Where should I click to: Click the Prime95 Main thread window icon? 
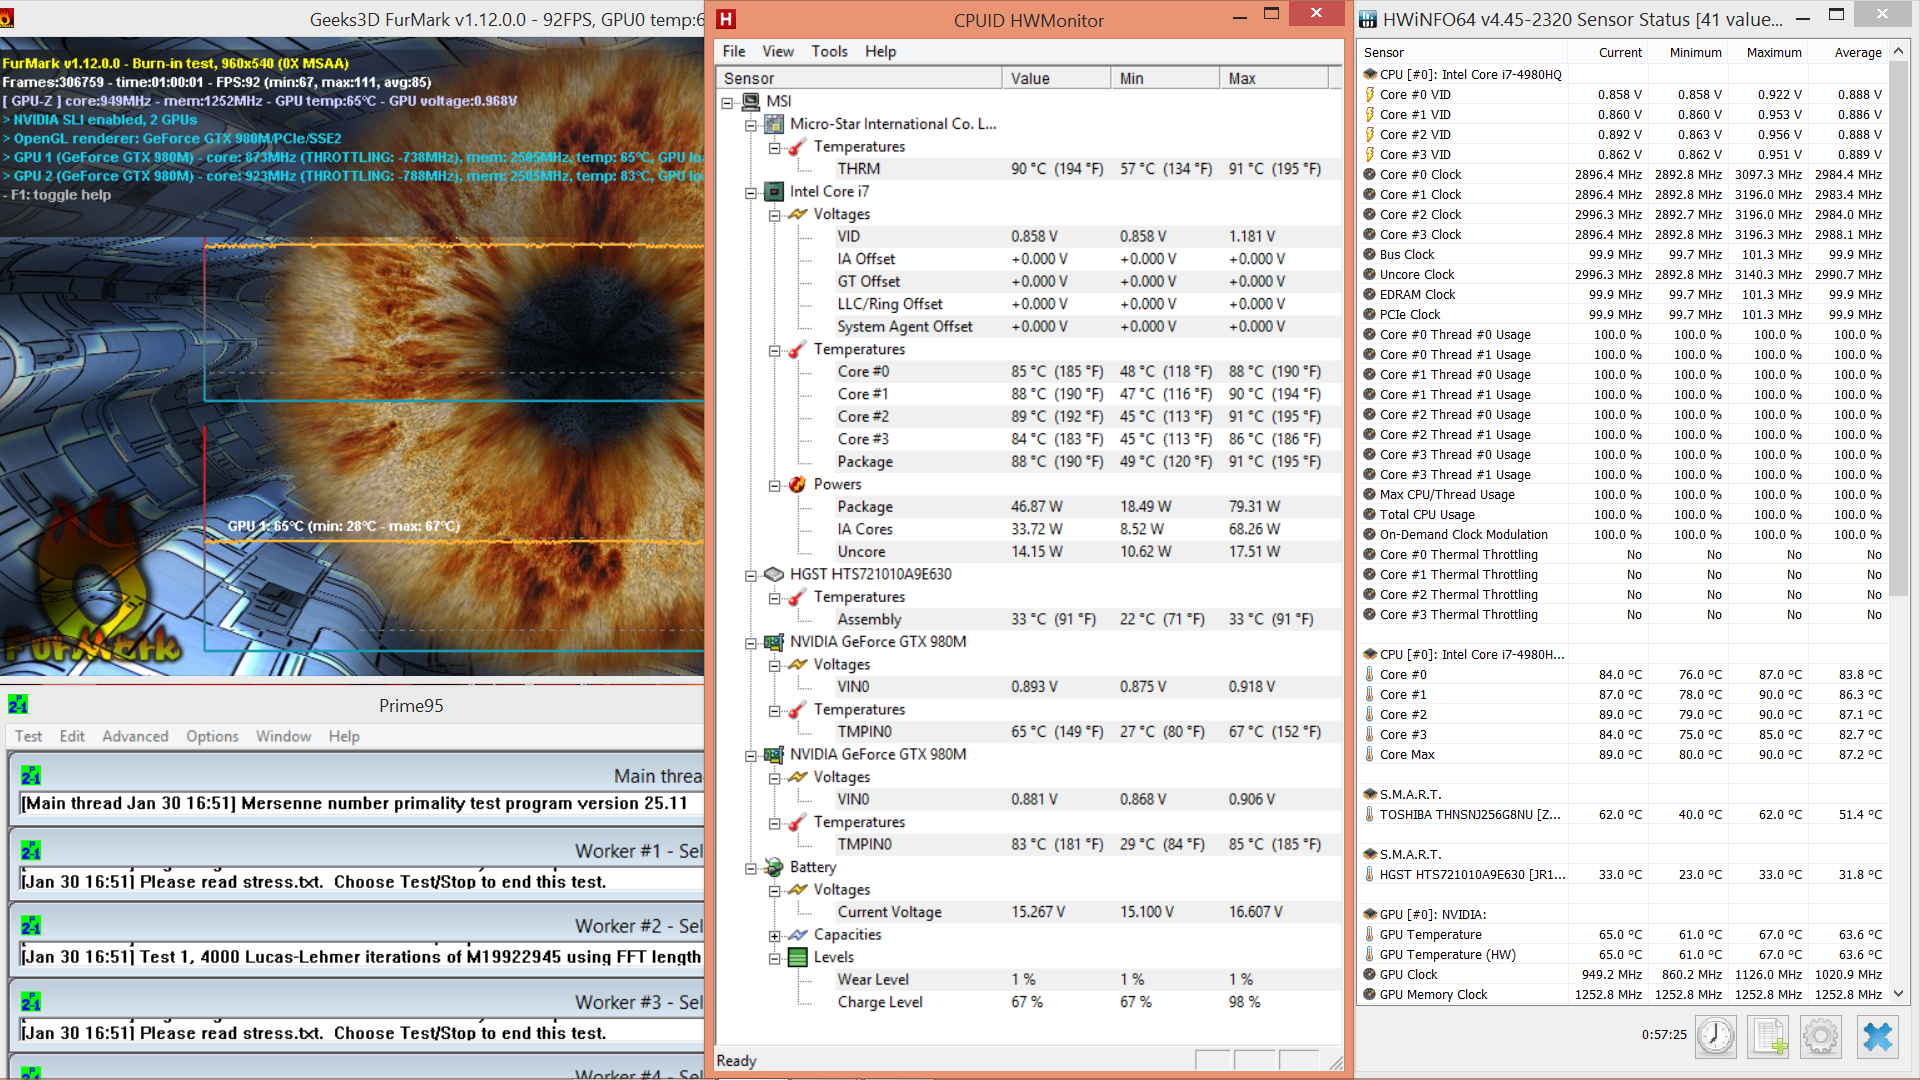click(31, 776)
